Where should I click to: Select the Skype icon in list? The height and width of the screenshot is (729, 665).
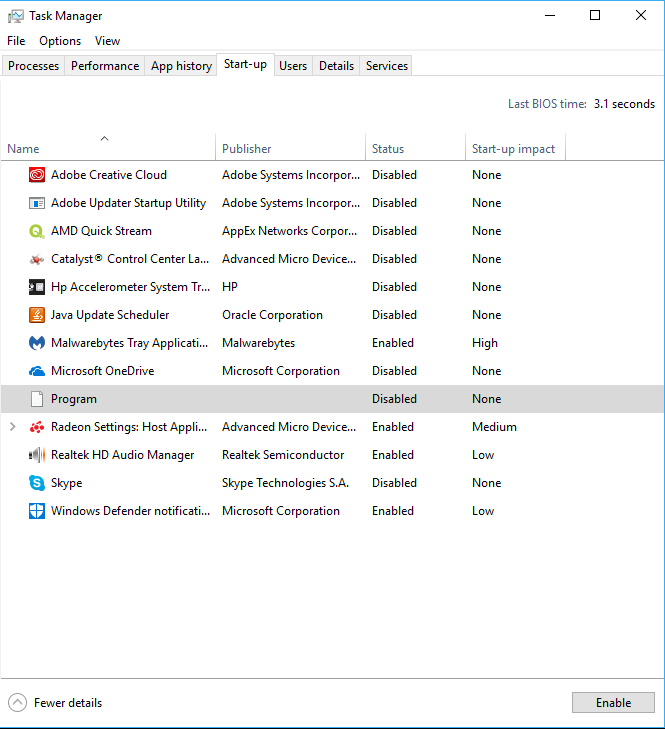pyautogui.click(x=37, y=483)
